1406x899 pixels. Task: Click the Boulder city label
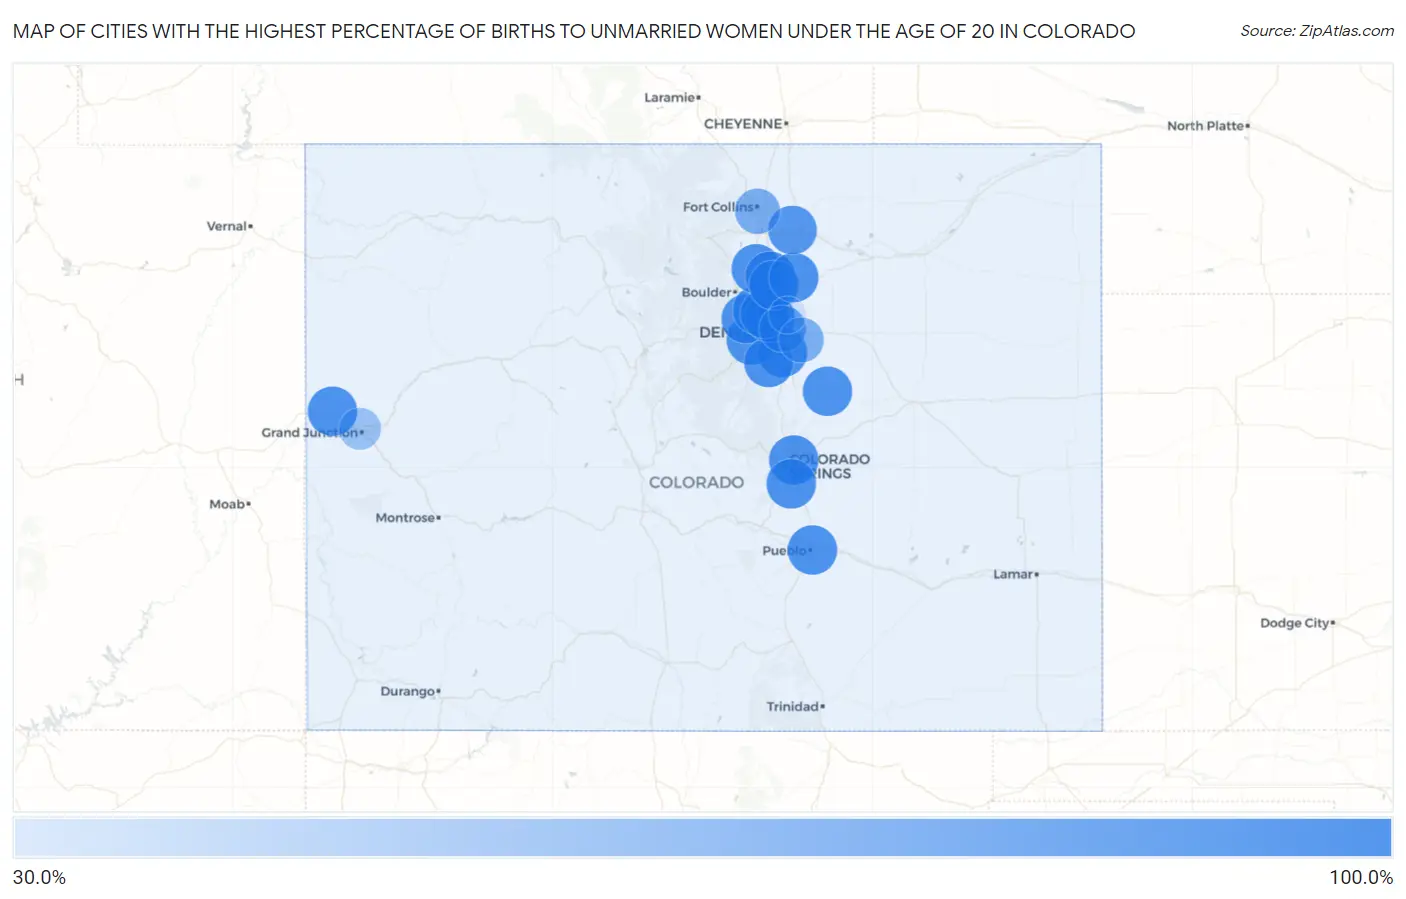[x=707, y=292]
